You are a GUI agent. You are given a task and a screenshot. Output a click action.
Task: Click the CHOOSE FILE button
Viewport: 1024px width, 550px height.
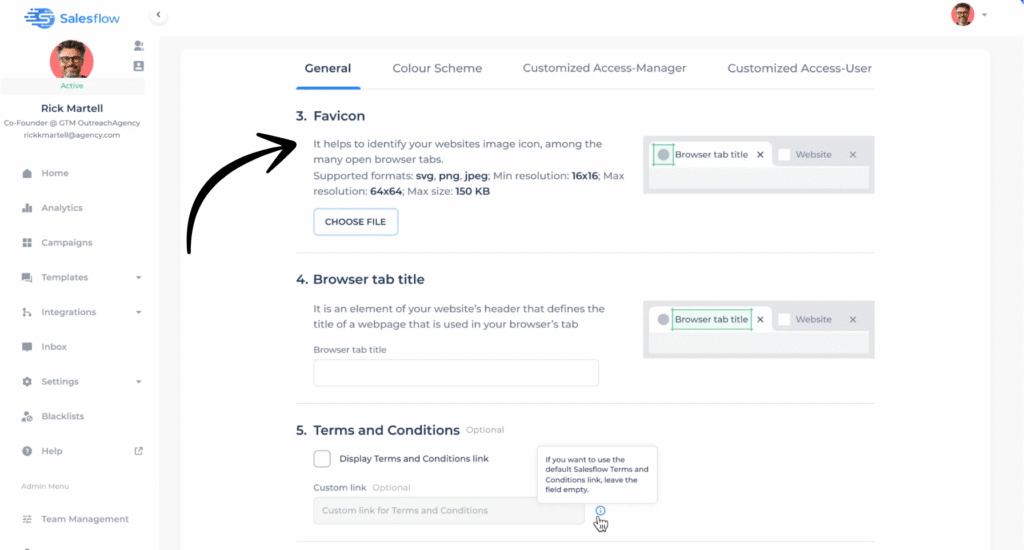pyautogui.click(x=356, y=222)
